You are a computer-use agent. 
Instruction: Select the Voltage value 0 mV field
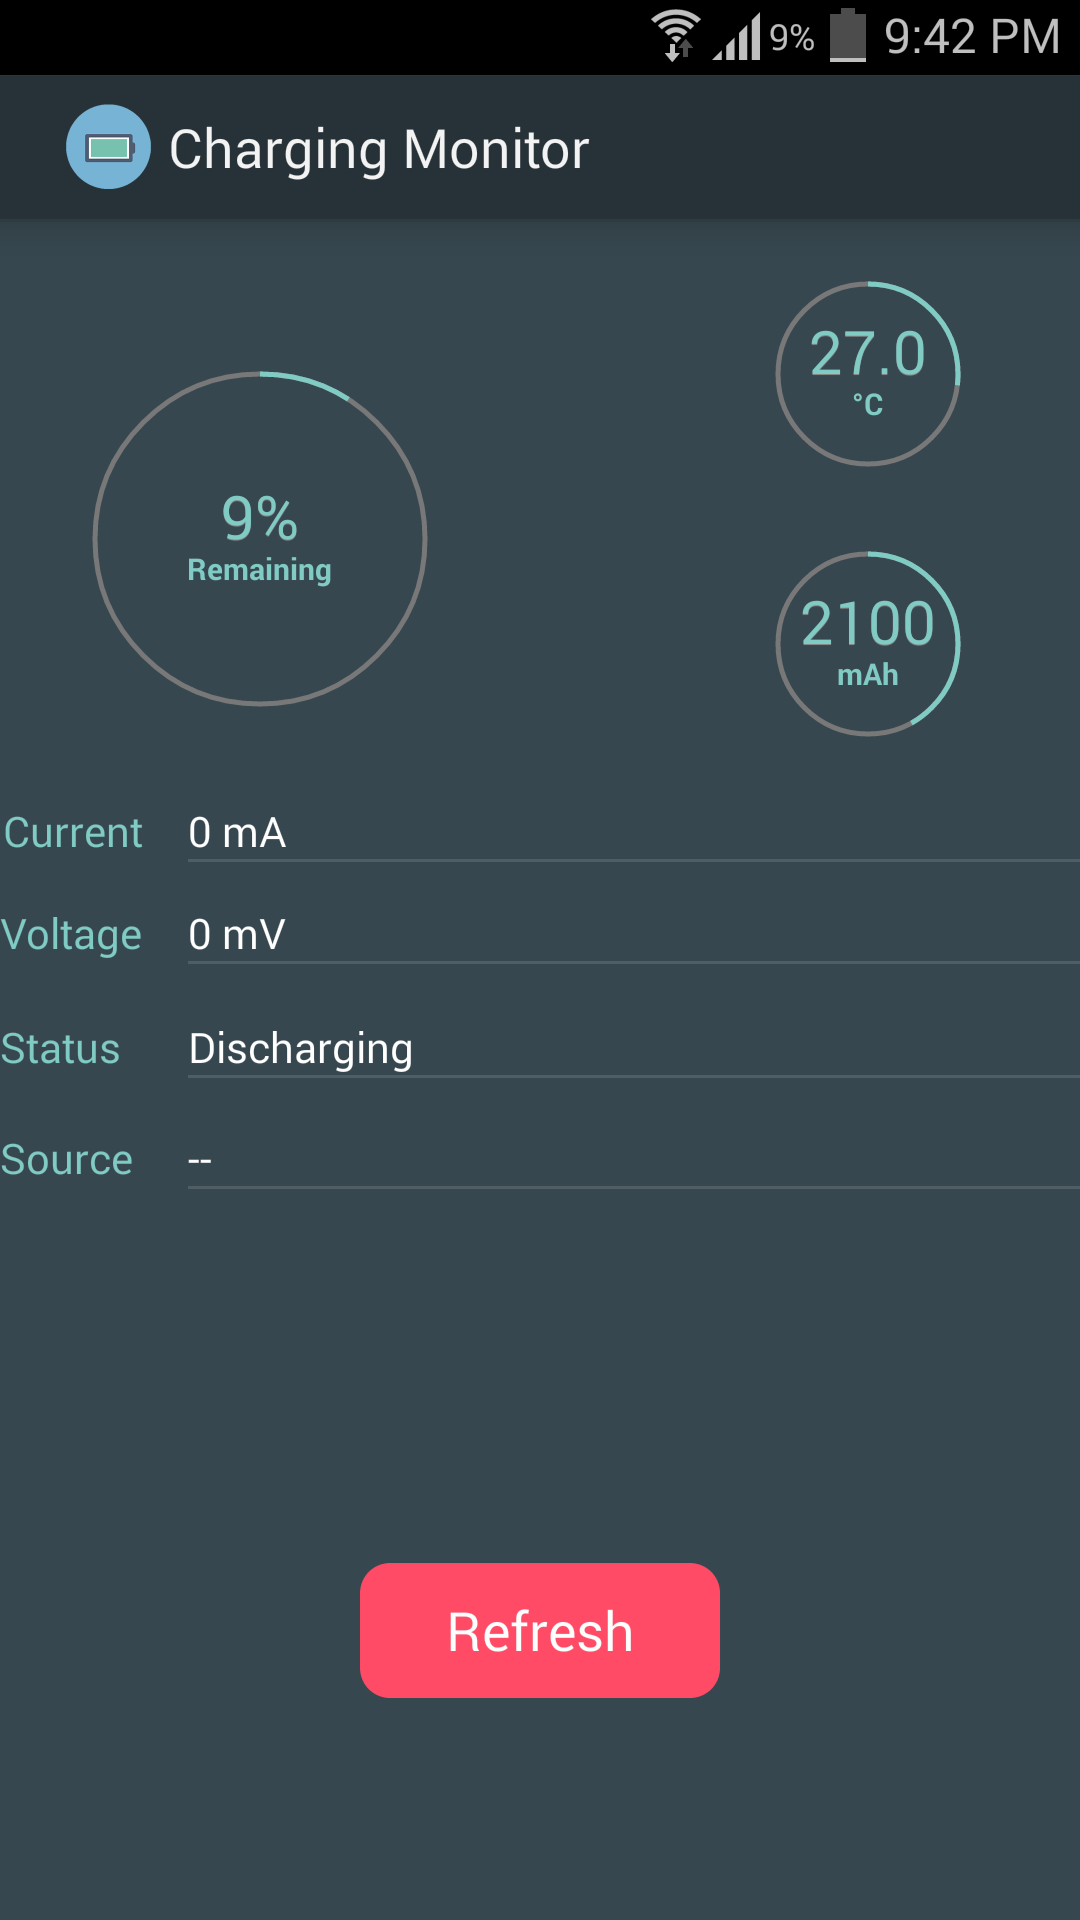pos(634,935)
